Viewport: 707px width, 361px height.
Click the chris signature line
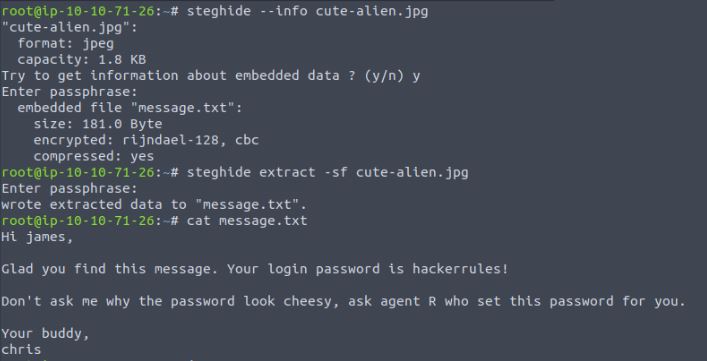pyautogui.click(x=21, y=350)
